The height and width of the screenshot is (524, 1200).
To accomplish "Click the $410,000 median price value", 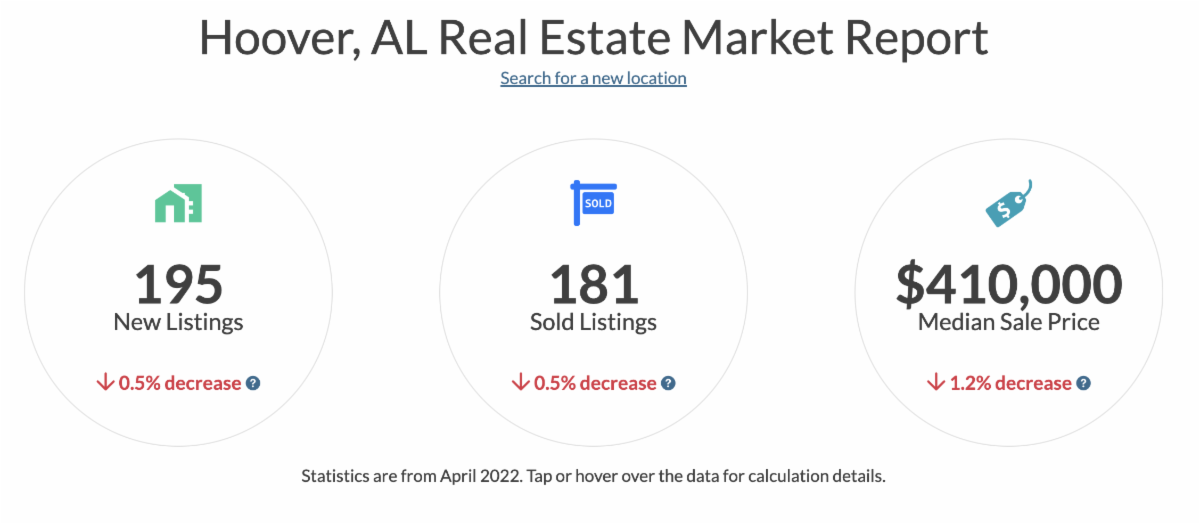I will [1008, 284].
